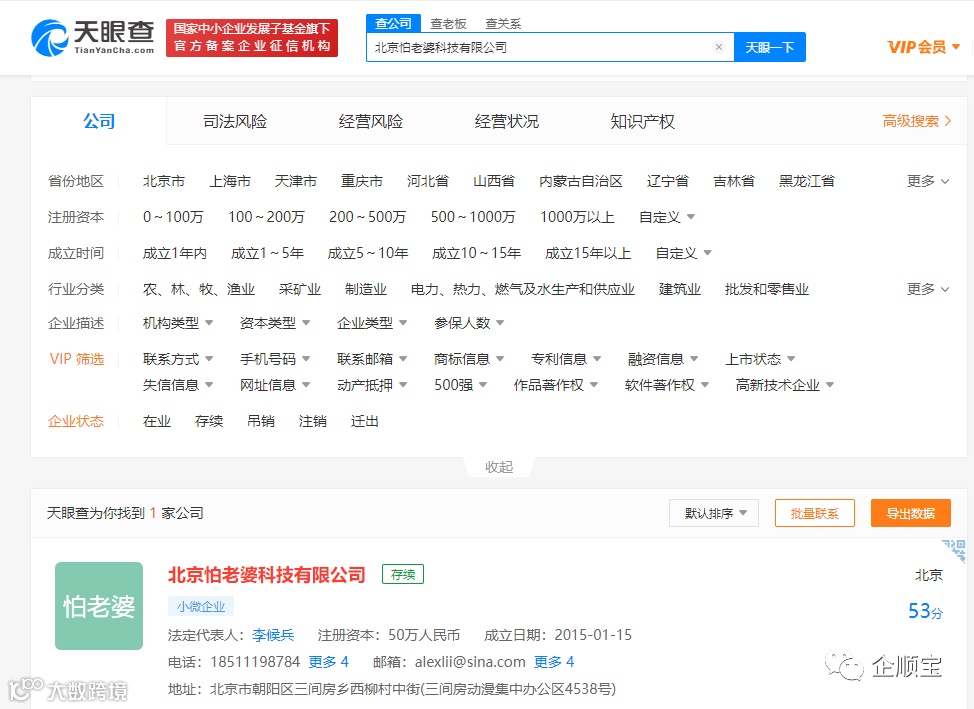Image resolution: width=974 pixels, height=709 pixels.
Task: Open the 企业类型 dropdown
Action: click(x=371, y=323)
